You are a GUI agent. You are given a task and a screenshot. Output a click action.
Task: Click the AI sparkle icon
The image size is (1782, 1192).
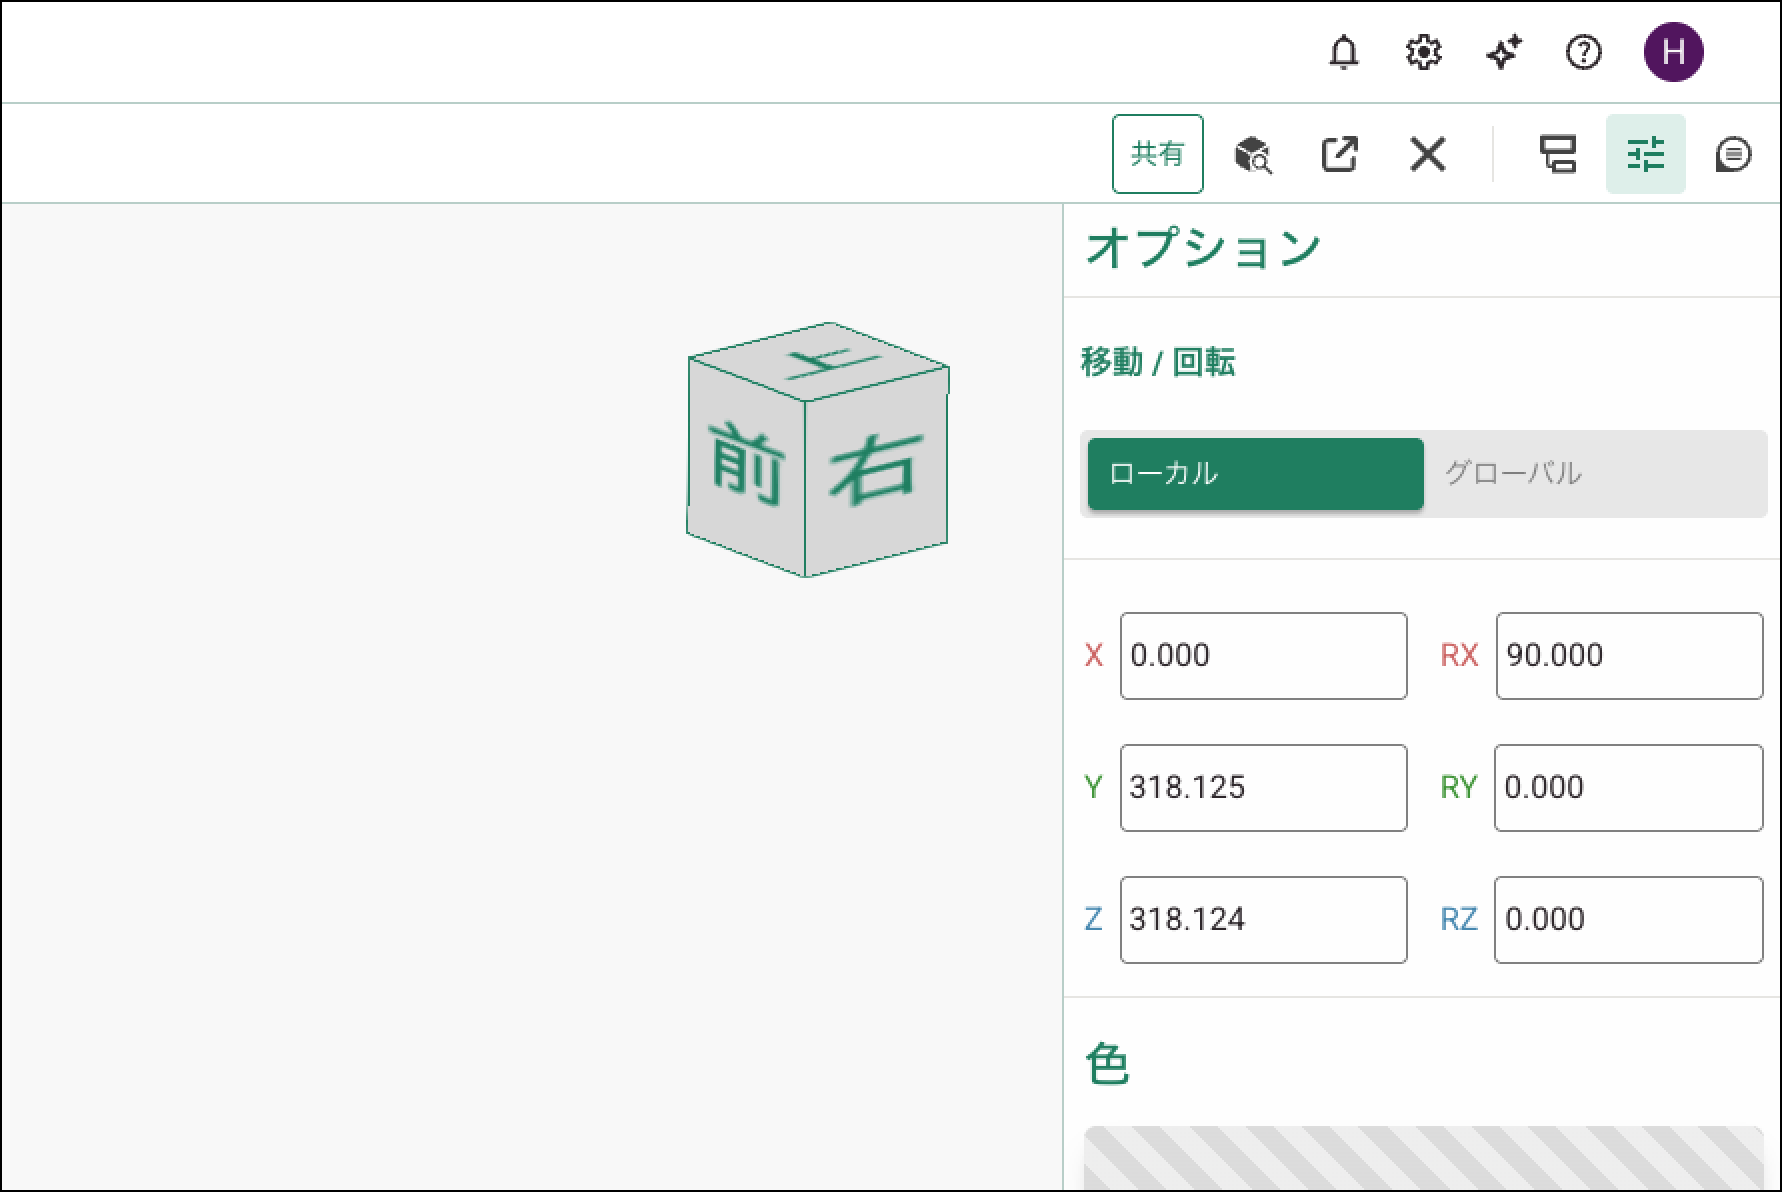point(1503,52)
